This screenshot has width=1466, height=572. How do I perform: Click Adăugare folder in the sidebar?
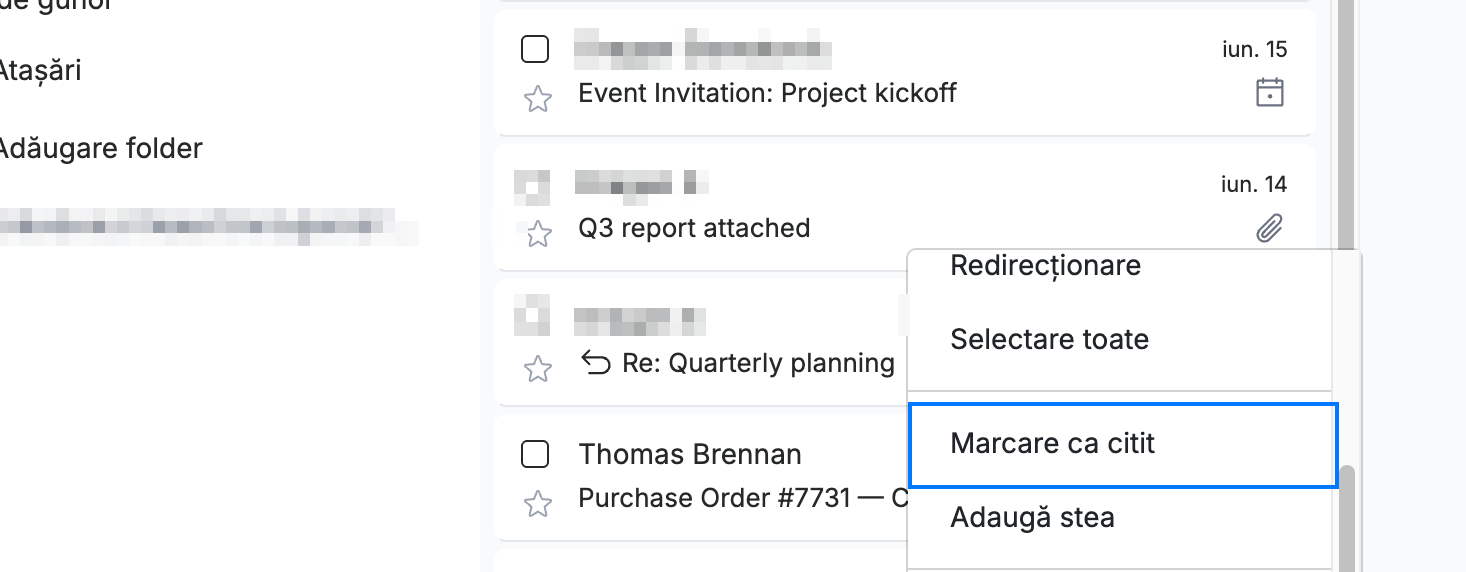(100, 149)
